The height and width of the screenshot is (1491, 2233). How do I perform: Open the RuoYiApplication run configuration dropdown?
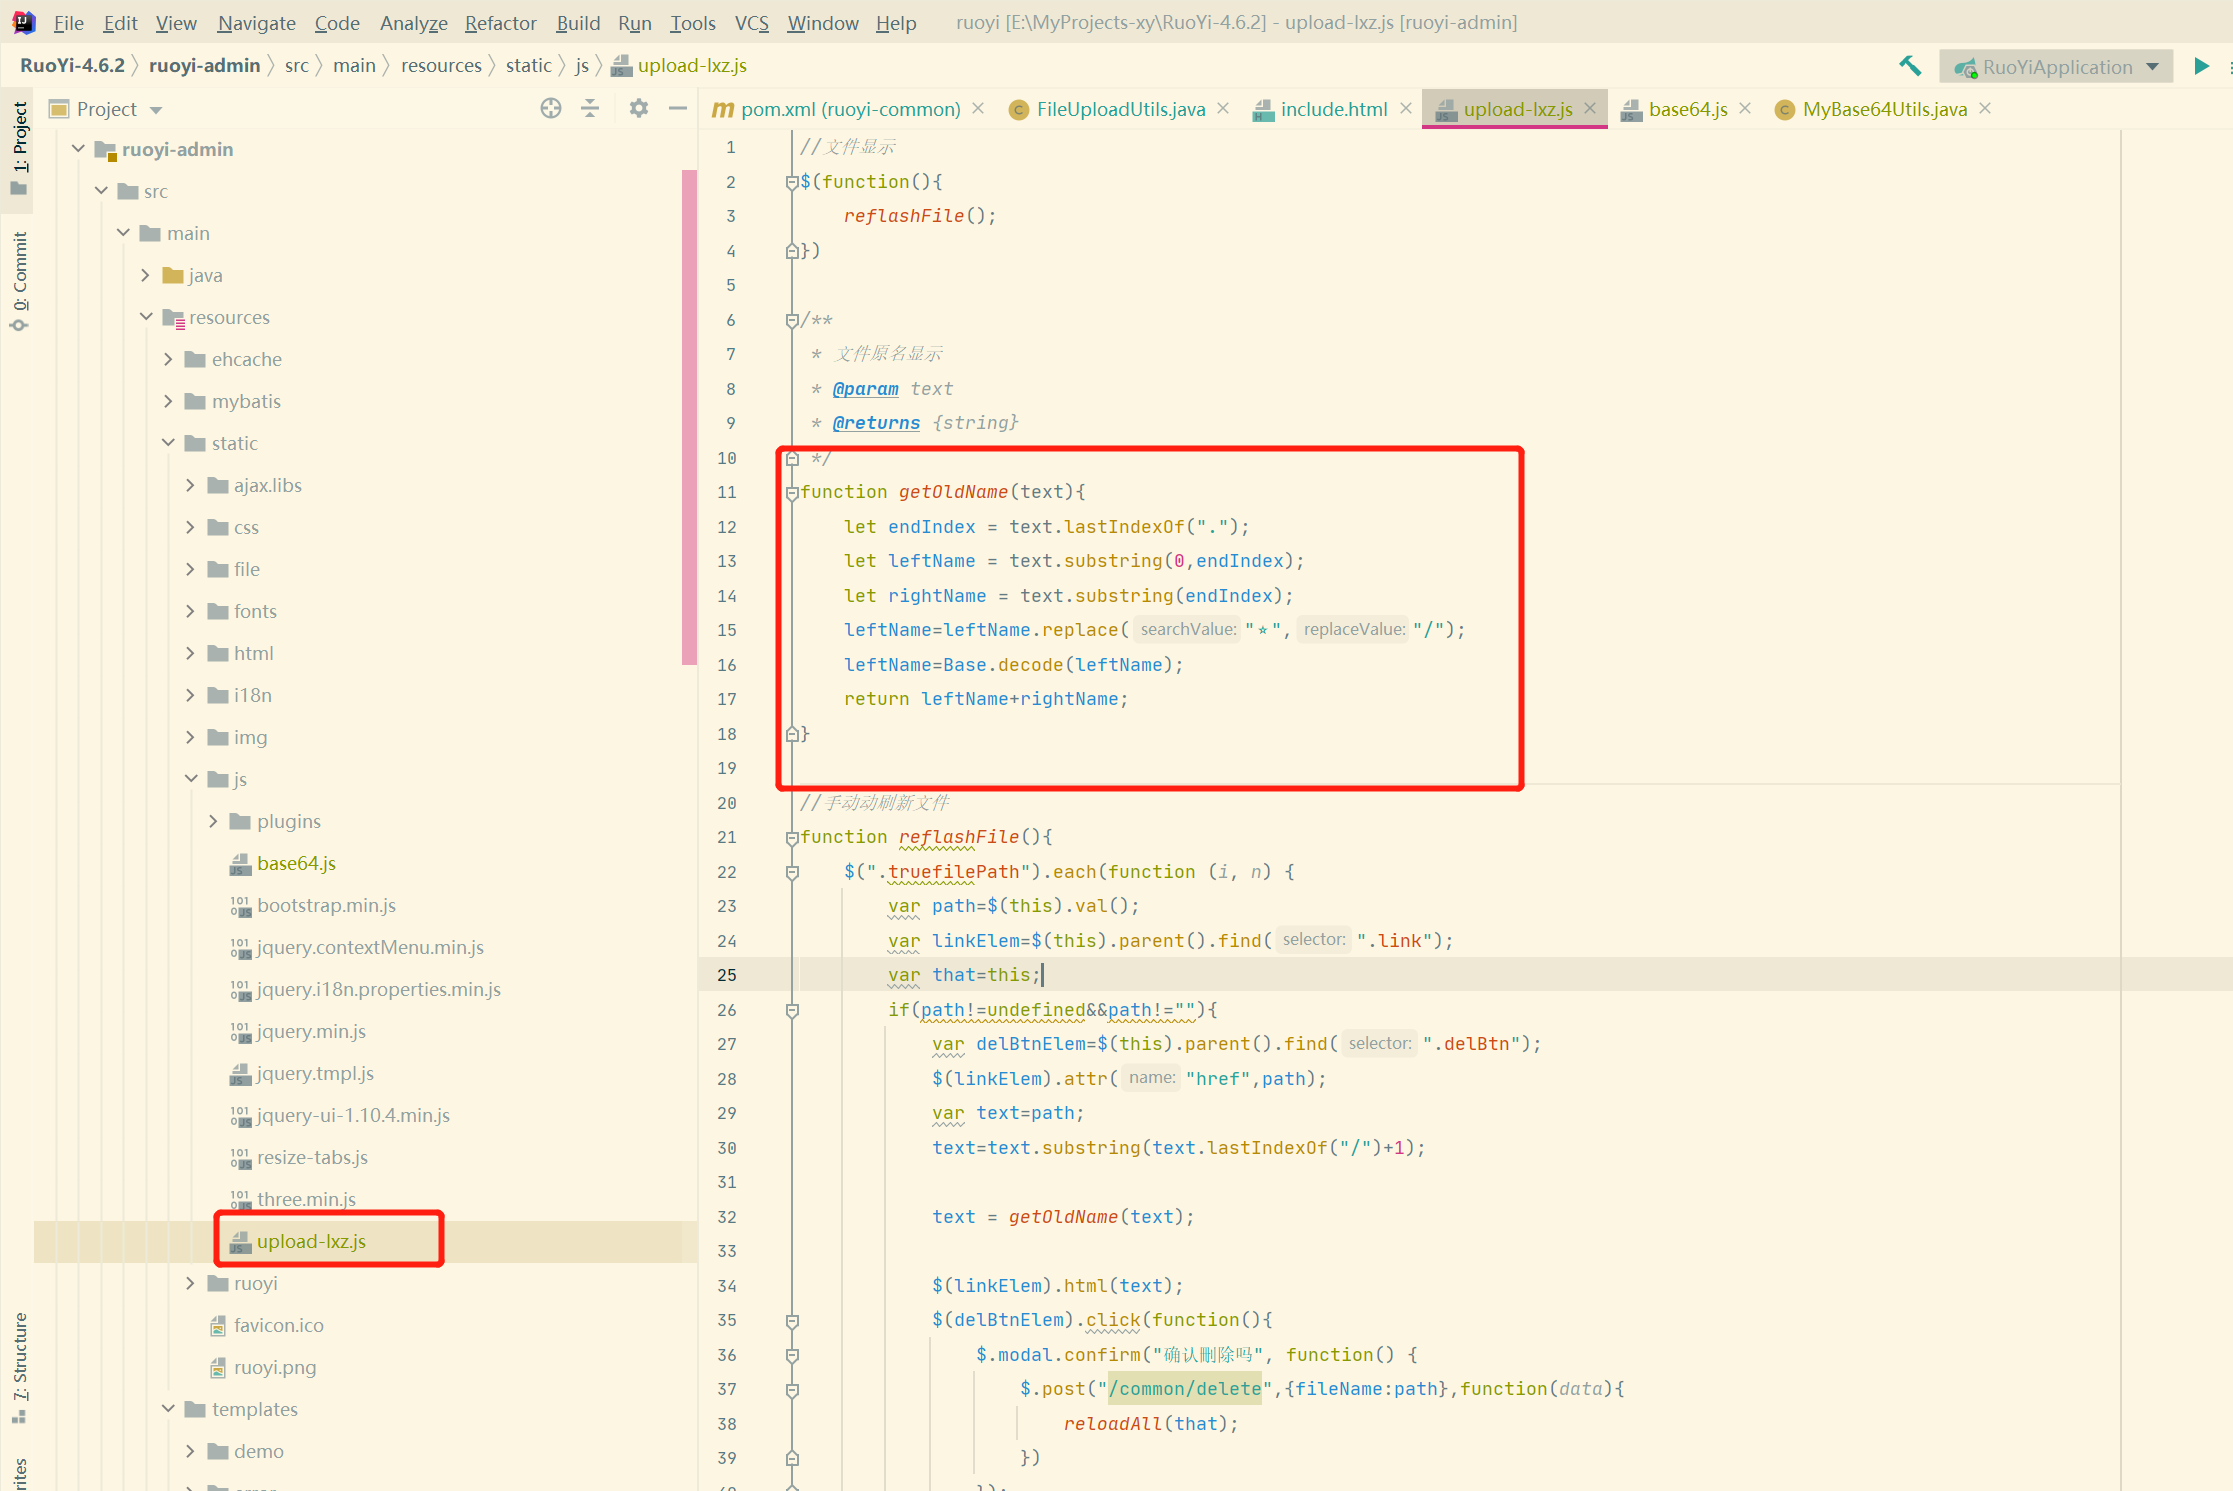tap(2056, 67)
